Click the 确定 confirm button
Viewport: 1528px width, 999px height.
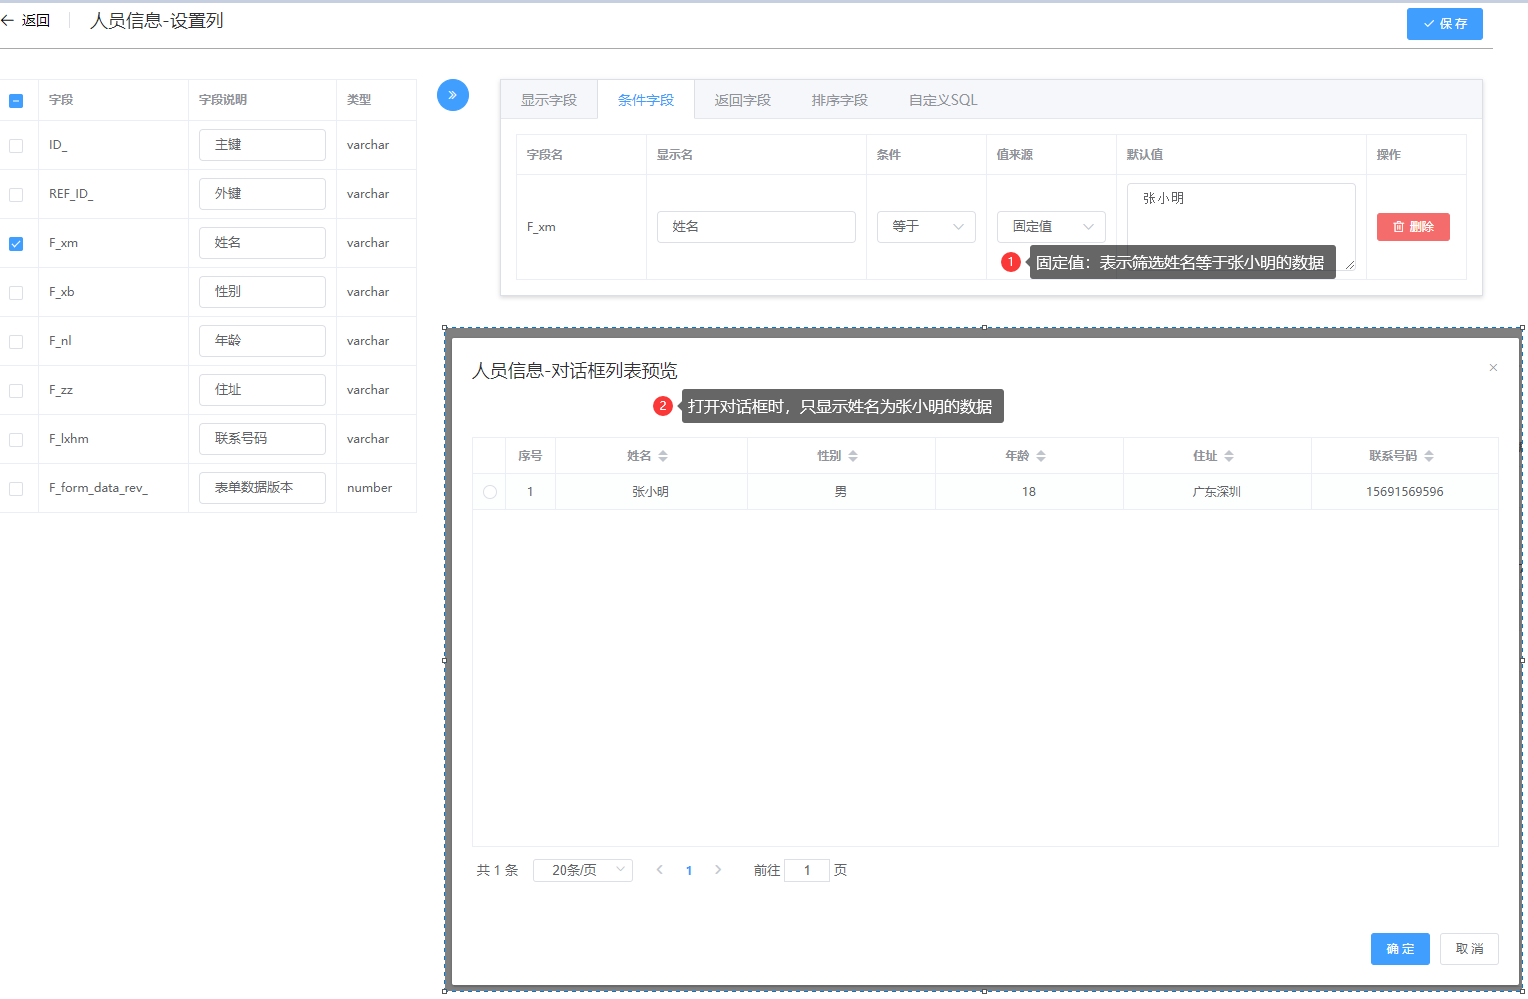click(x=1400, y=949)
